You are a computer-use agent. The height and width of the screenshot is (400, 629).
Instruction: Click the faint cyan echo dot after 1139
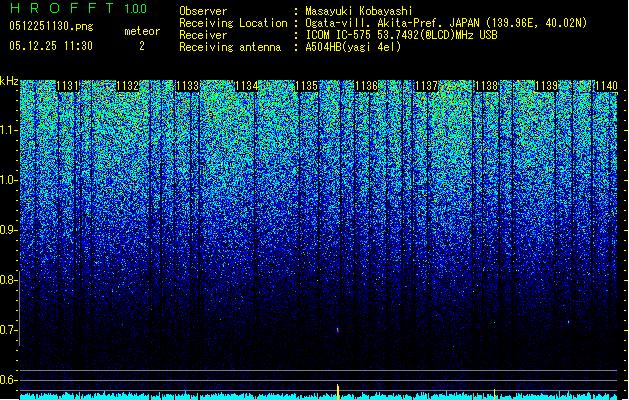pos(568,322)
